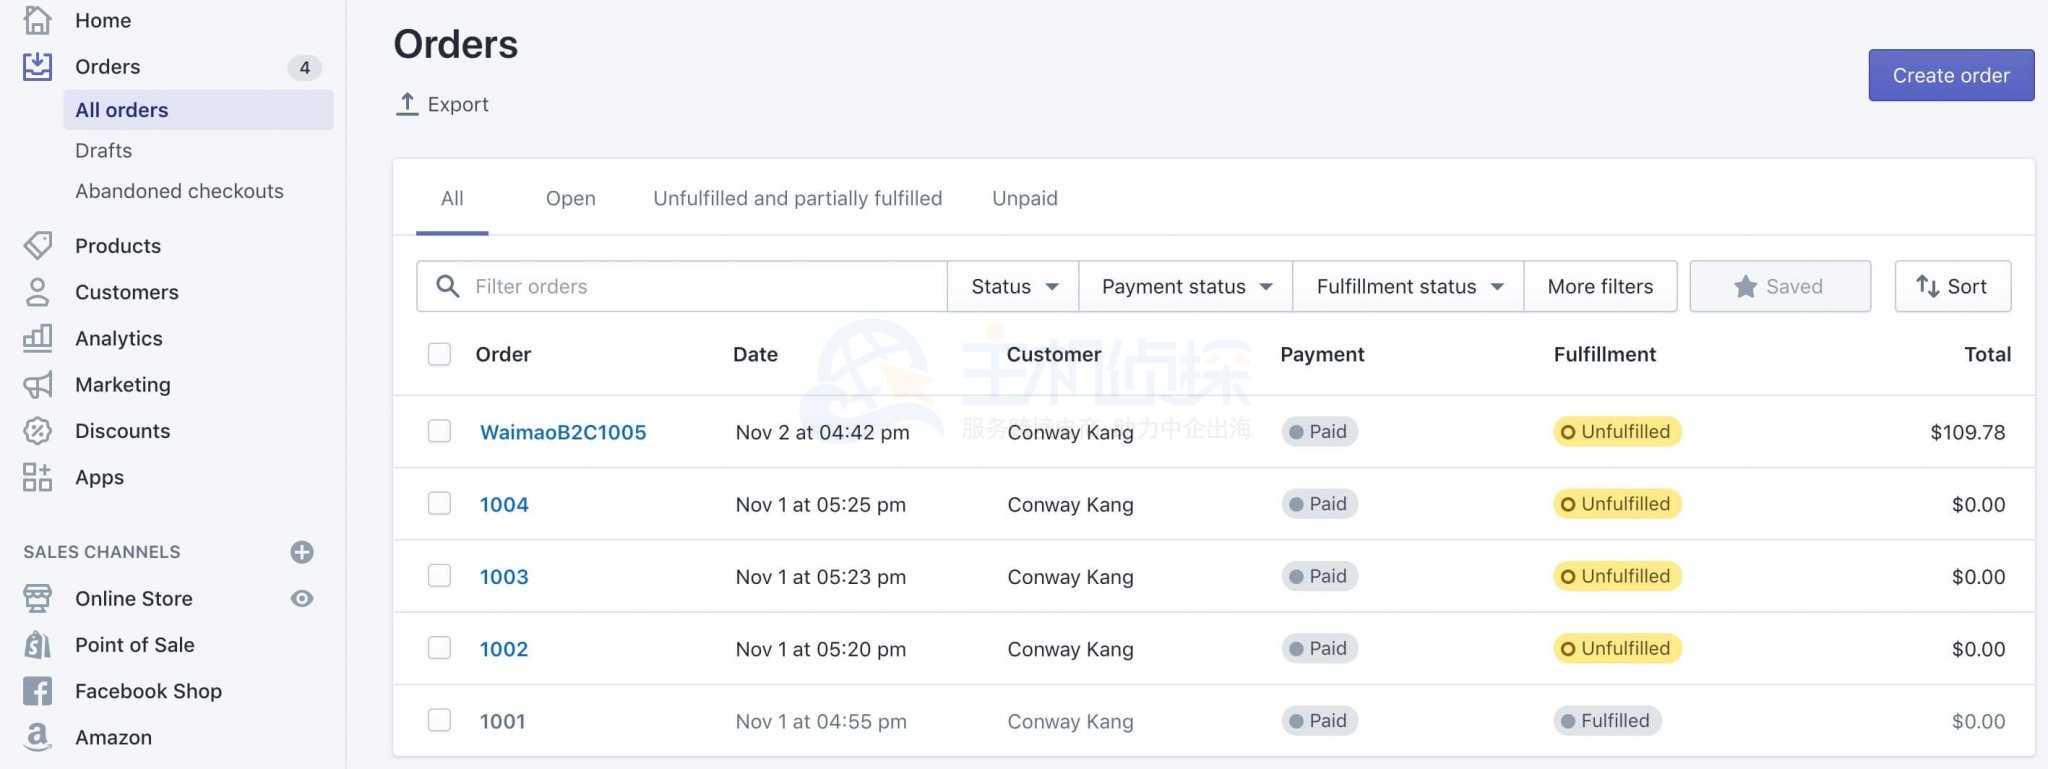The image size is (2048, 769).
Task: Select the checkbox for order WaimaoB2C1005
Action: [x=439, y=431]
